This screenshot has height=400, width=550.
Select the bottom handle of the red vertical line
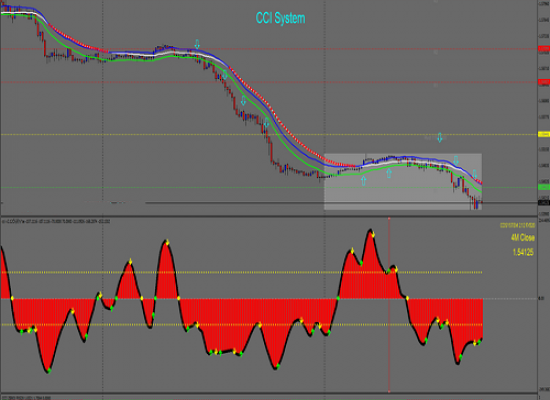[389, 391]
